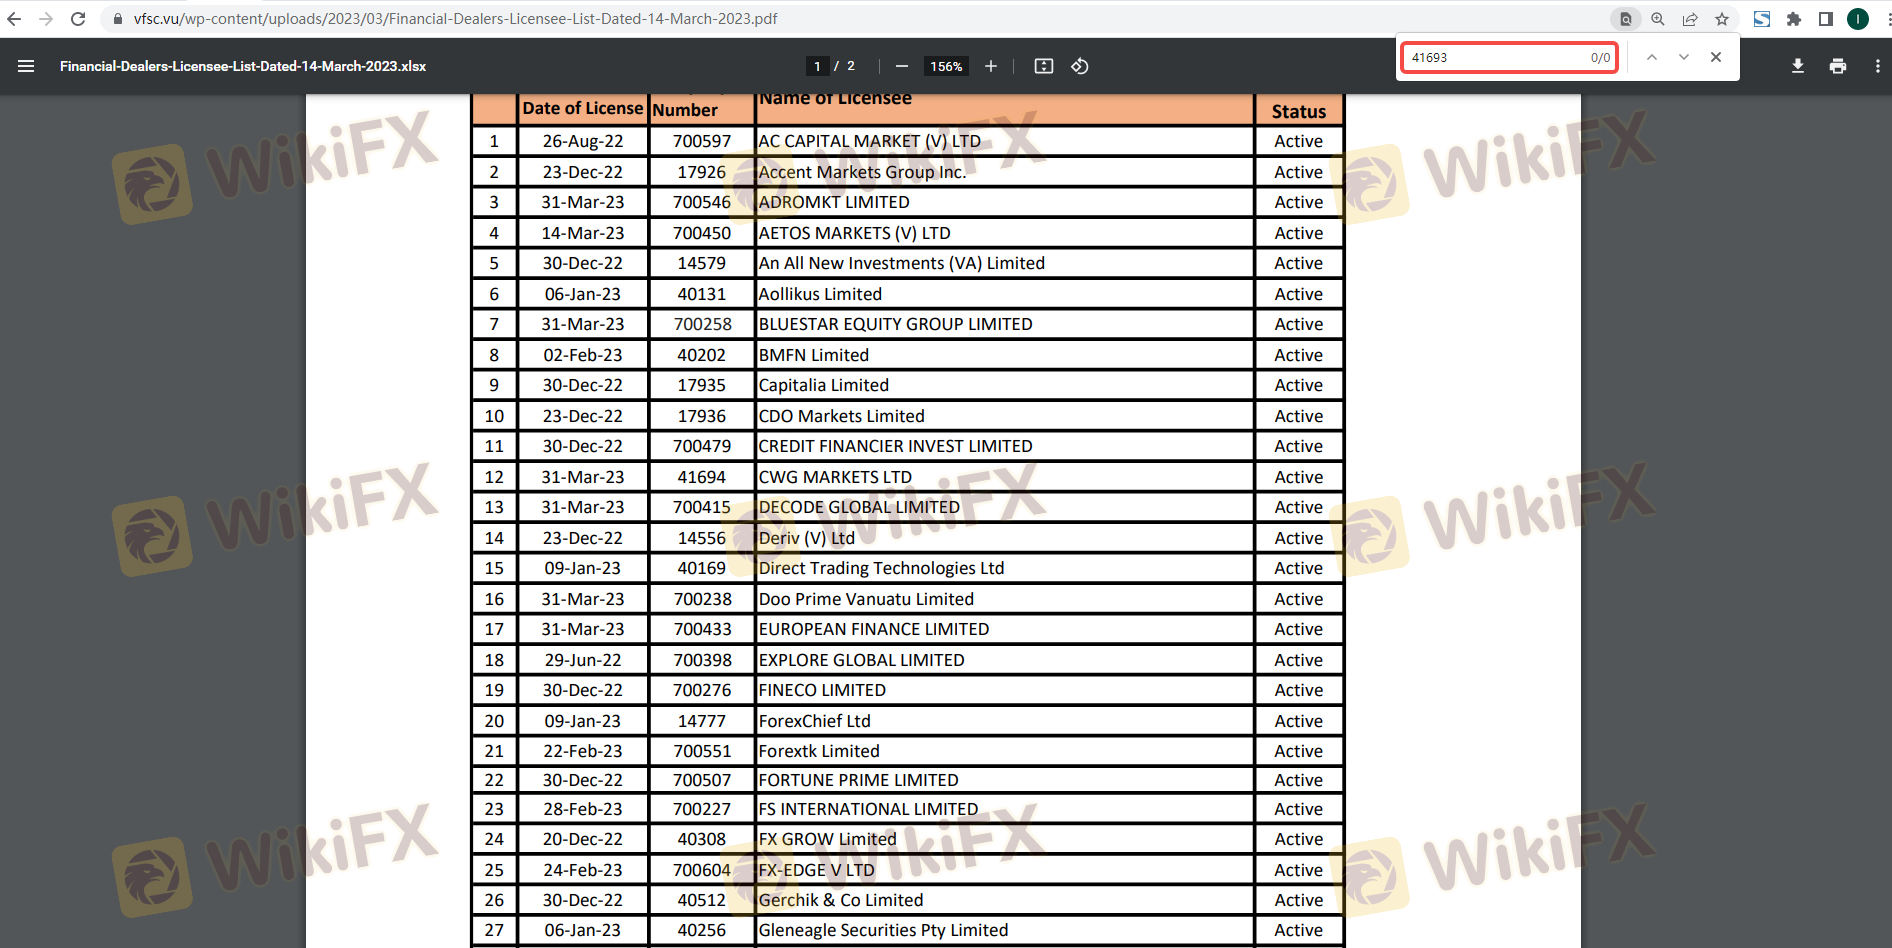Image resolution: width=1892 pixels, height=948 pixels.
Task: Click the PDF zoom out button
Action: (x=901, y=66)
